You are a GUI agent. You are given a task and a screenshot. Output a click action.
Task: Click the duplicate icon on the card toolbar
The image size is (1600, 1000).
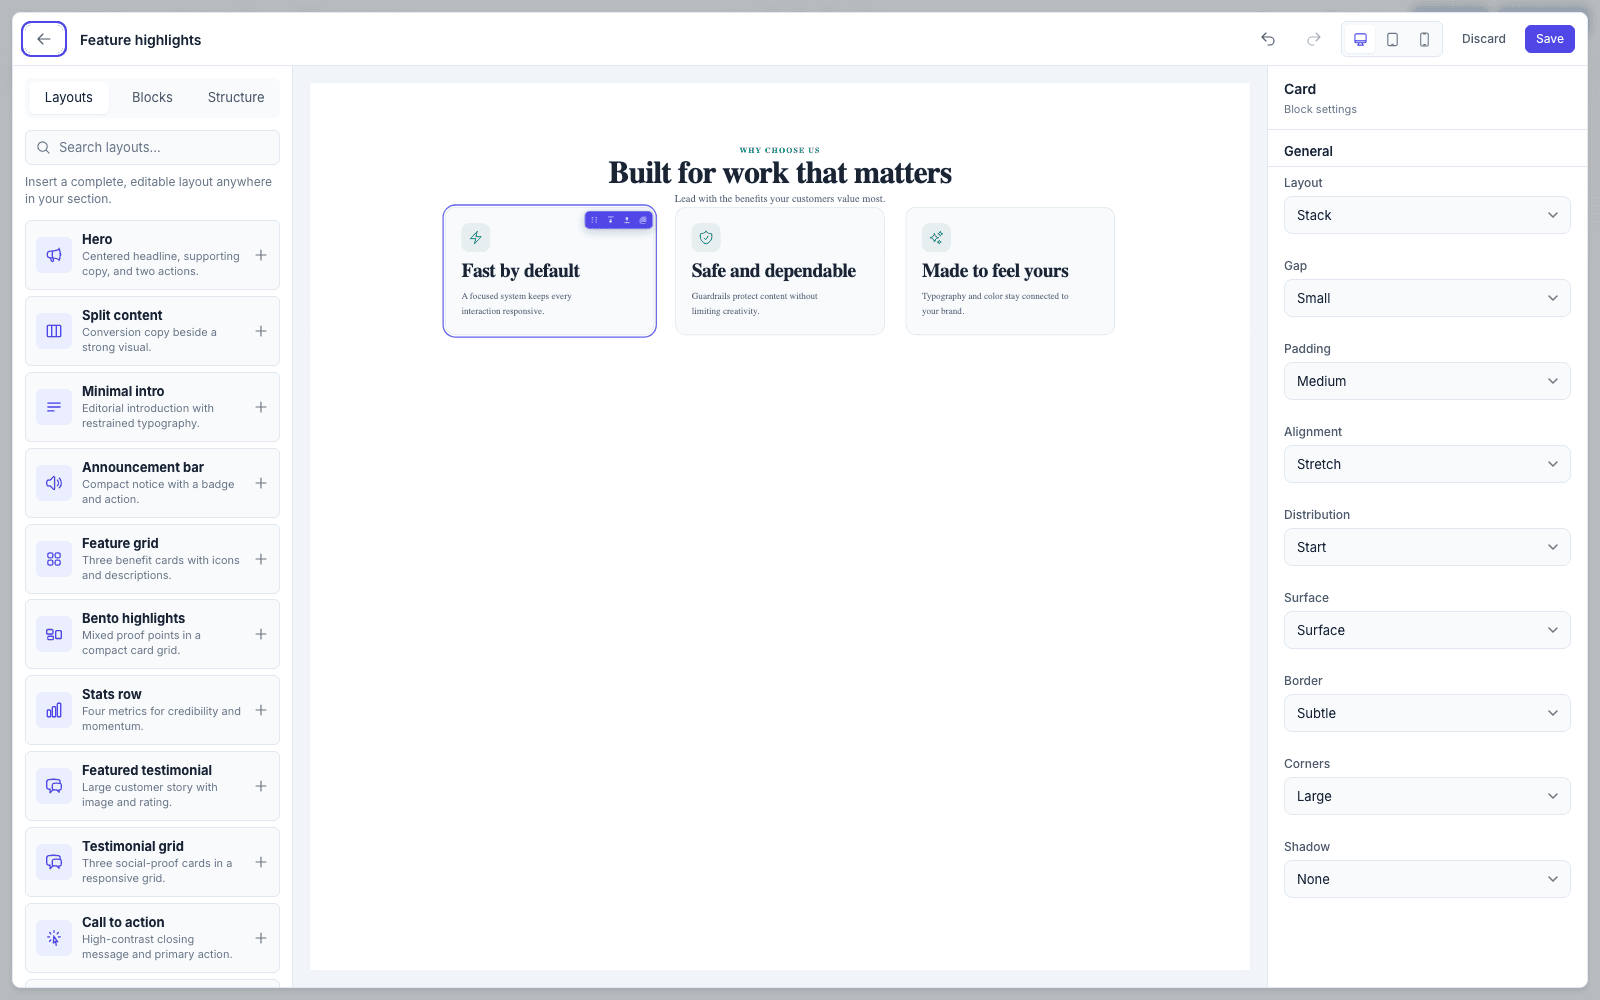click(643, 220)
